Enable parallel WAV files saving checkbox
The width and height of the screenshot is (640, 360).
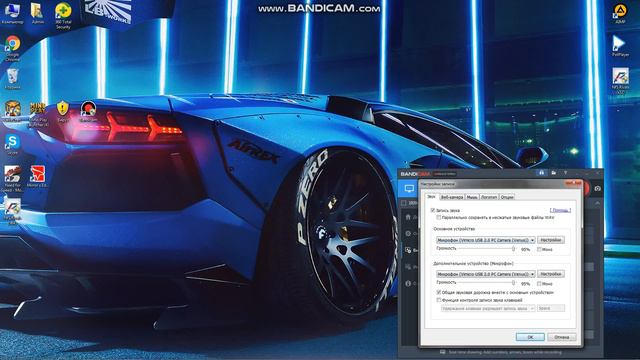click(x=439, y=218)
